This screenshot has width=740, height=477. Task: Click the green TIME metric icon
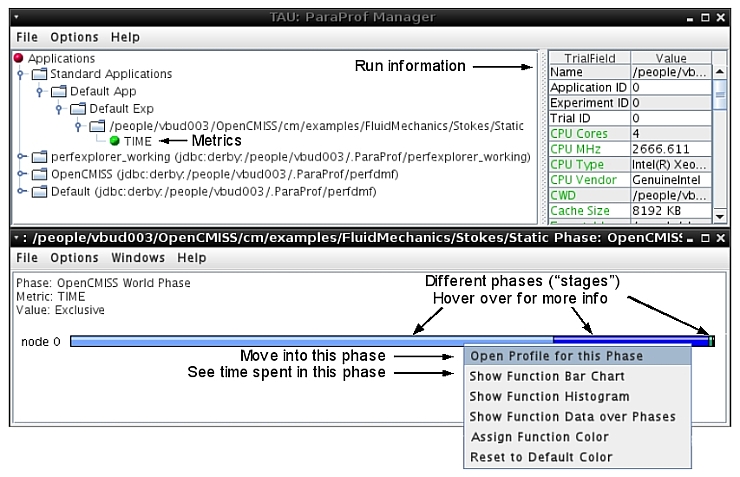(114, 141)
